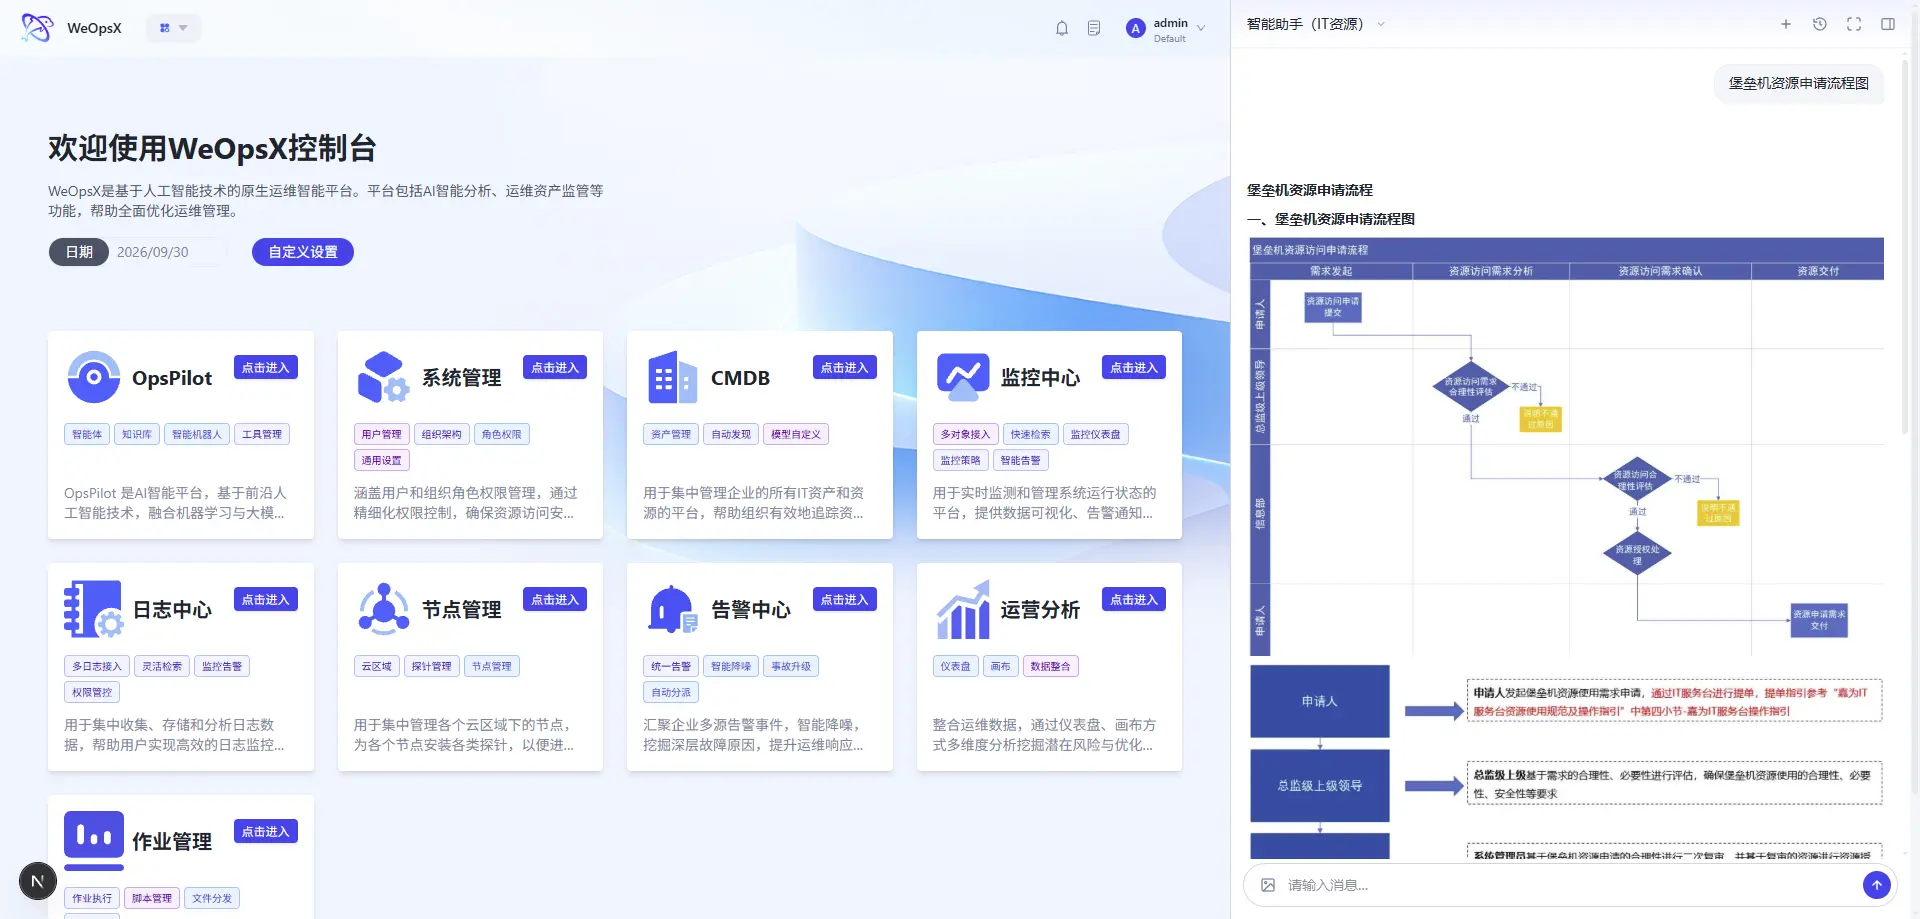Select the 灵活检索 tag in 日志中心
The width and height of the screenshot is (1920, 919).
click(162, 666)
